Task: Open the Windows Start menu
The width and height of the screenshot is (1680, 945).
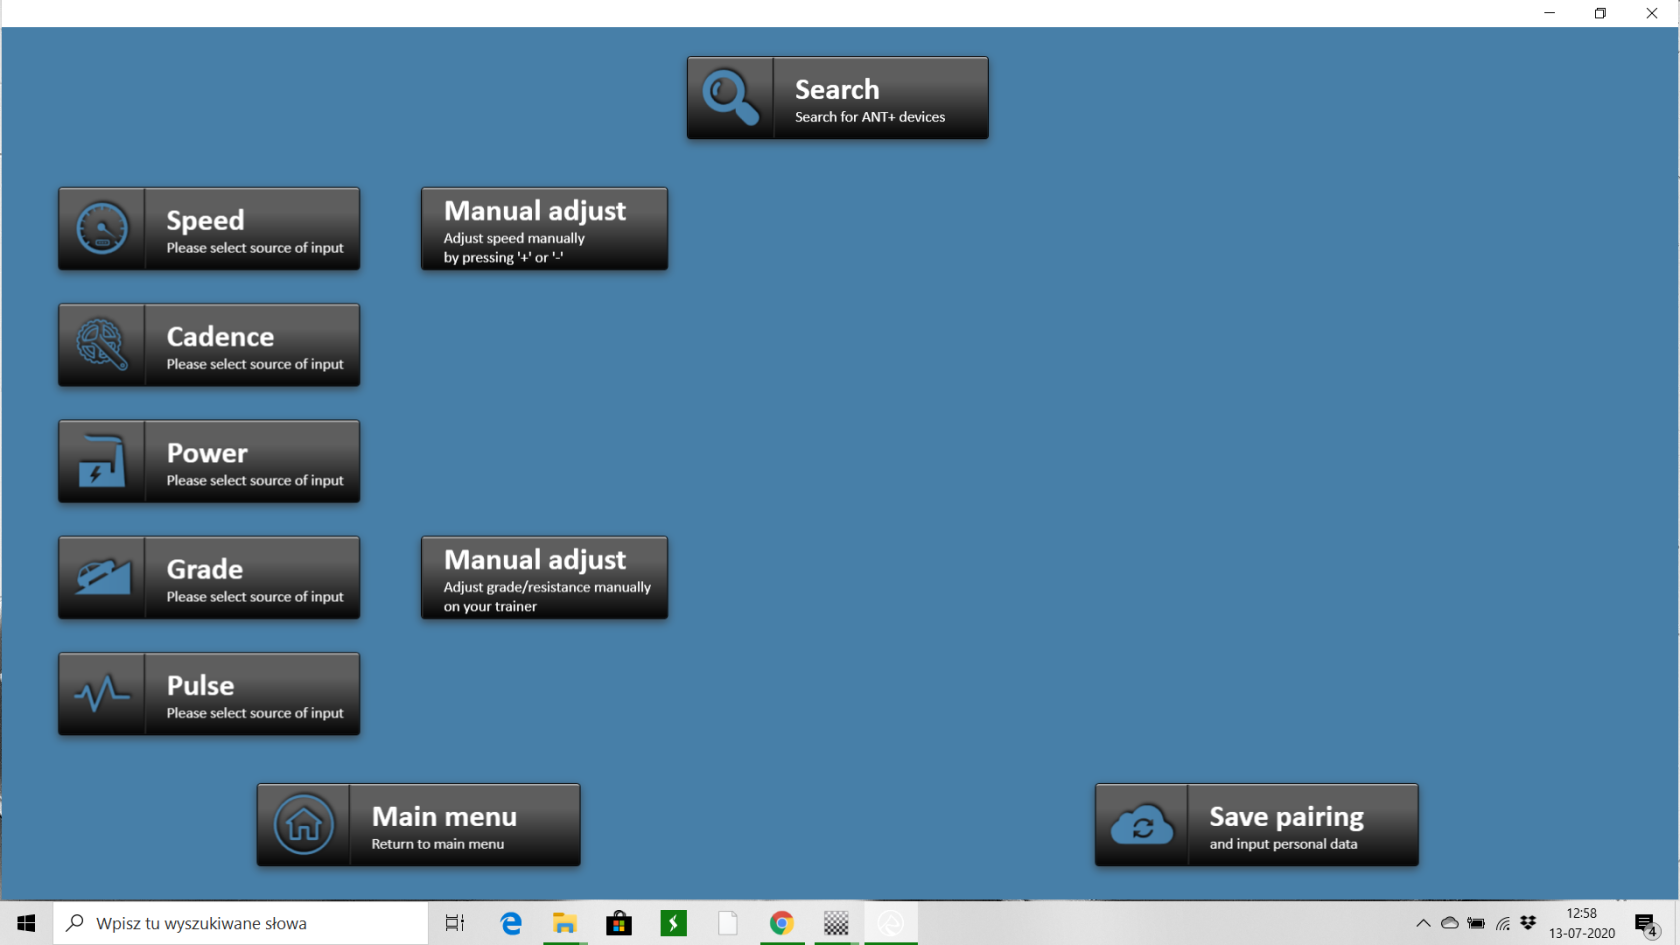Action: click(x=26, y=923)
